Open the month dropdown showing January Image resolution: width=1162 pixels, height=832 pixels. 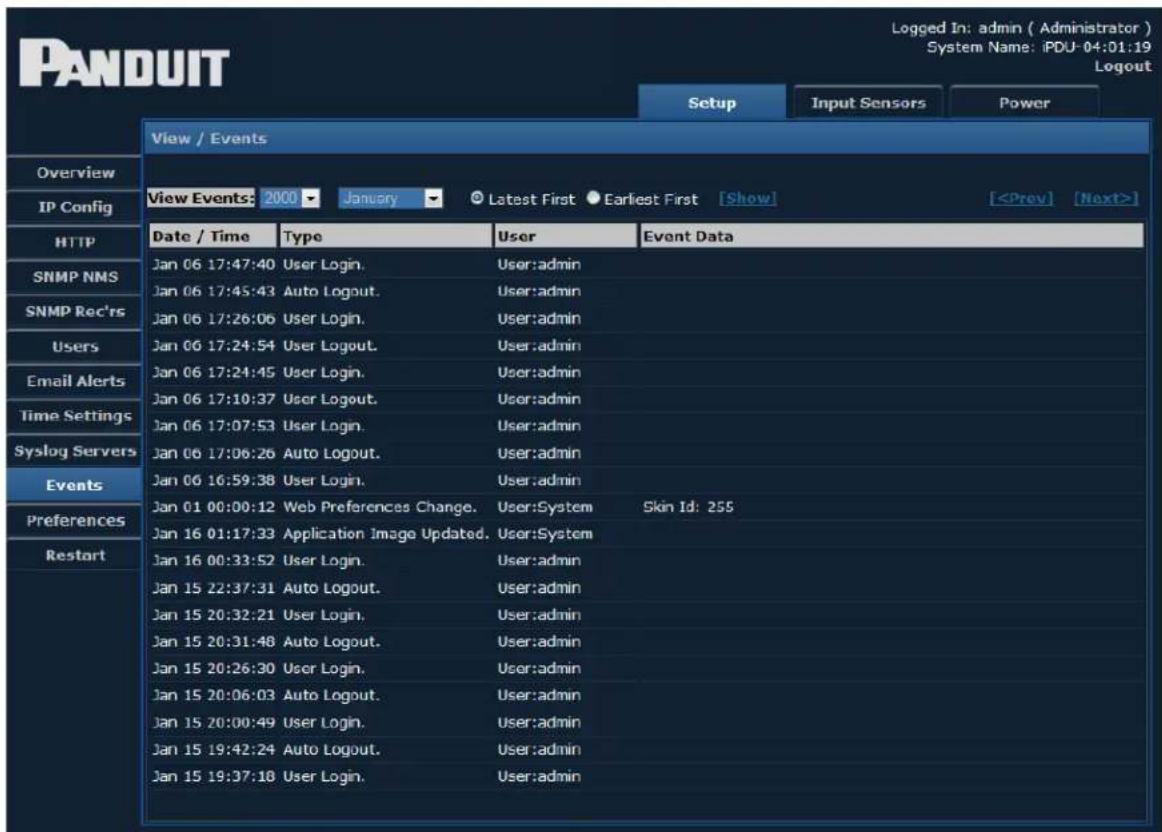click(391, 198)
